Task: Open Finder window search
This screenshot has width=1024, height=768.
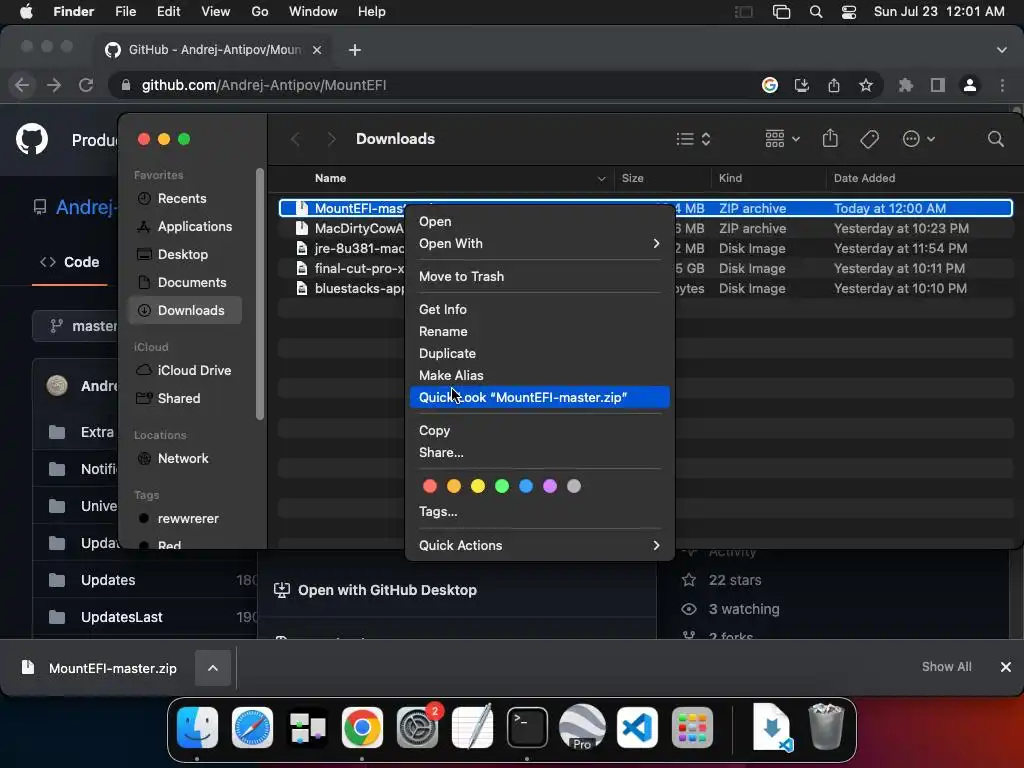Action: click(x=995, y=138)
